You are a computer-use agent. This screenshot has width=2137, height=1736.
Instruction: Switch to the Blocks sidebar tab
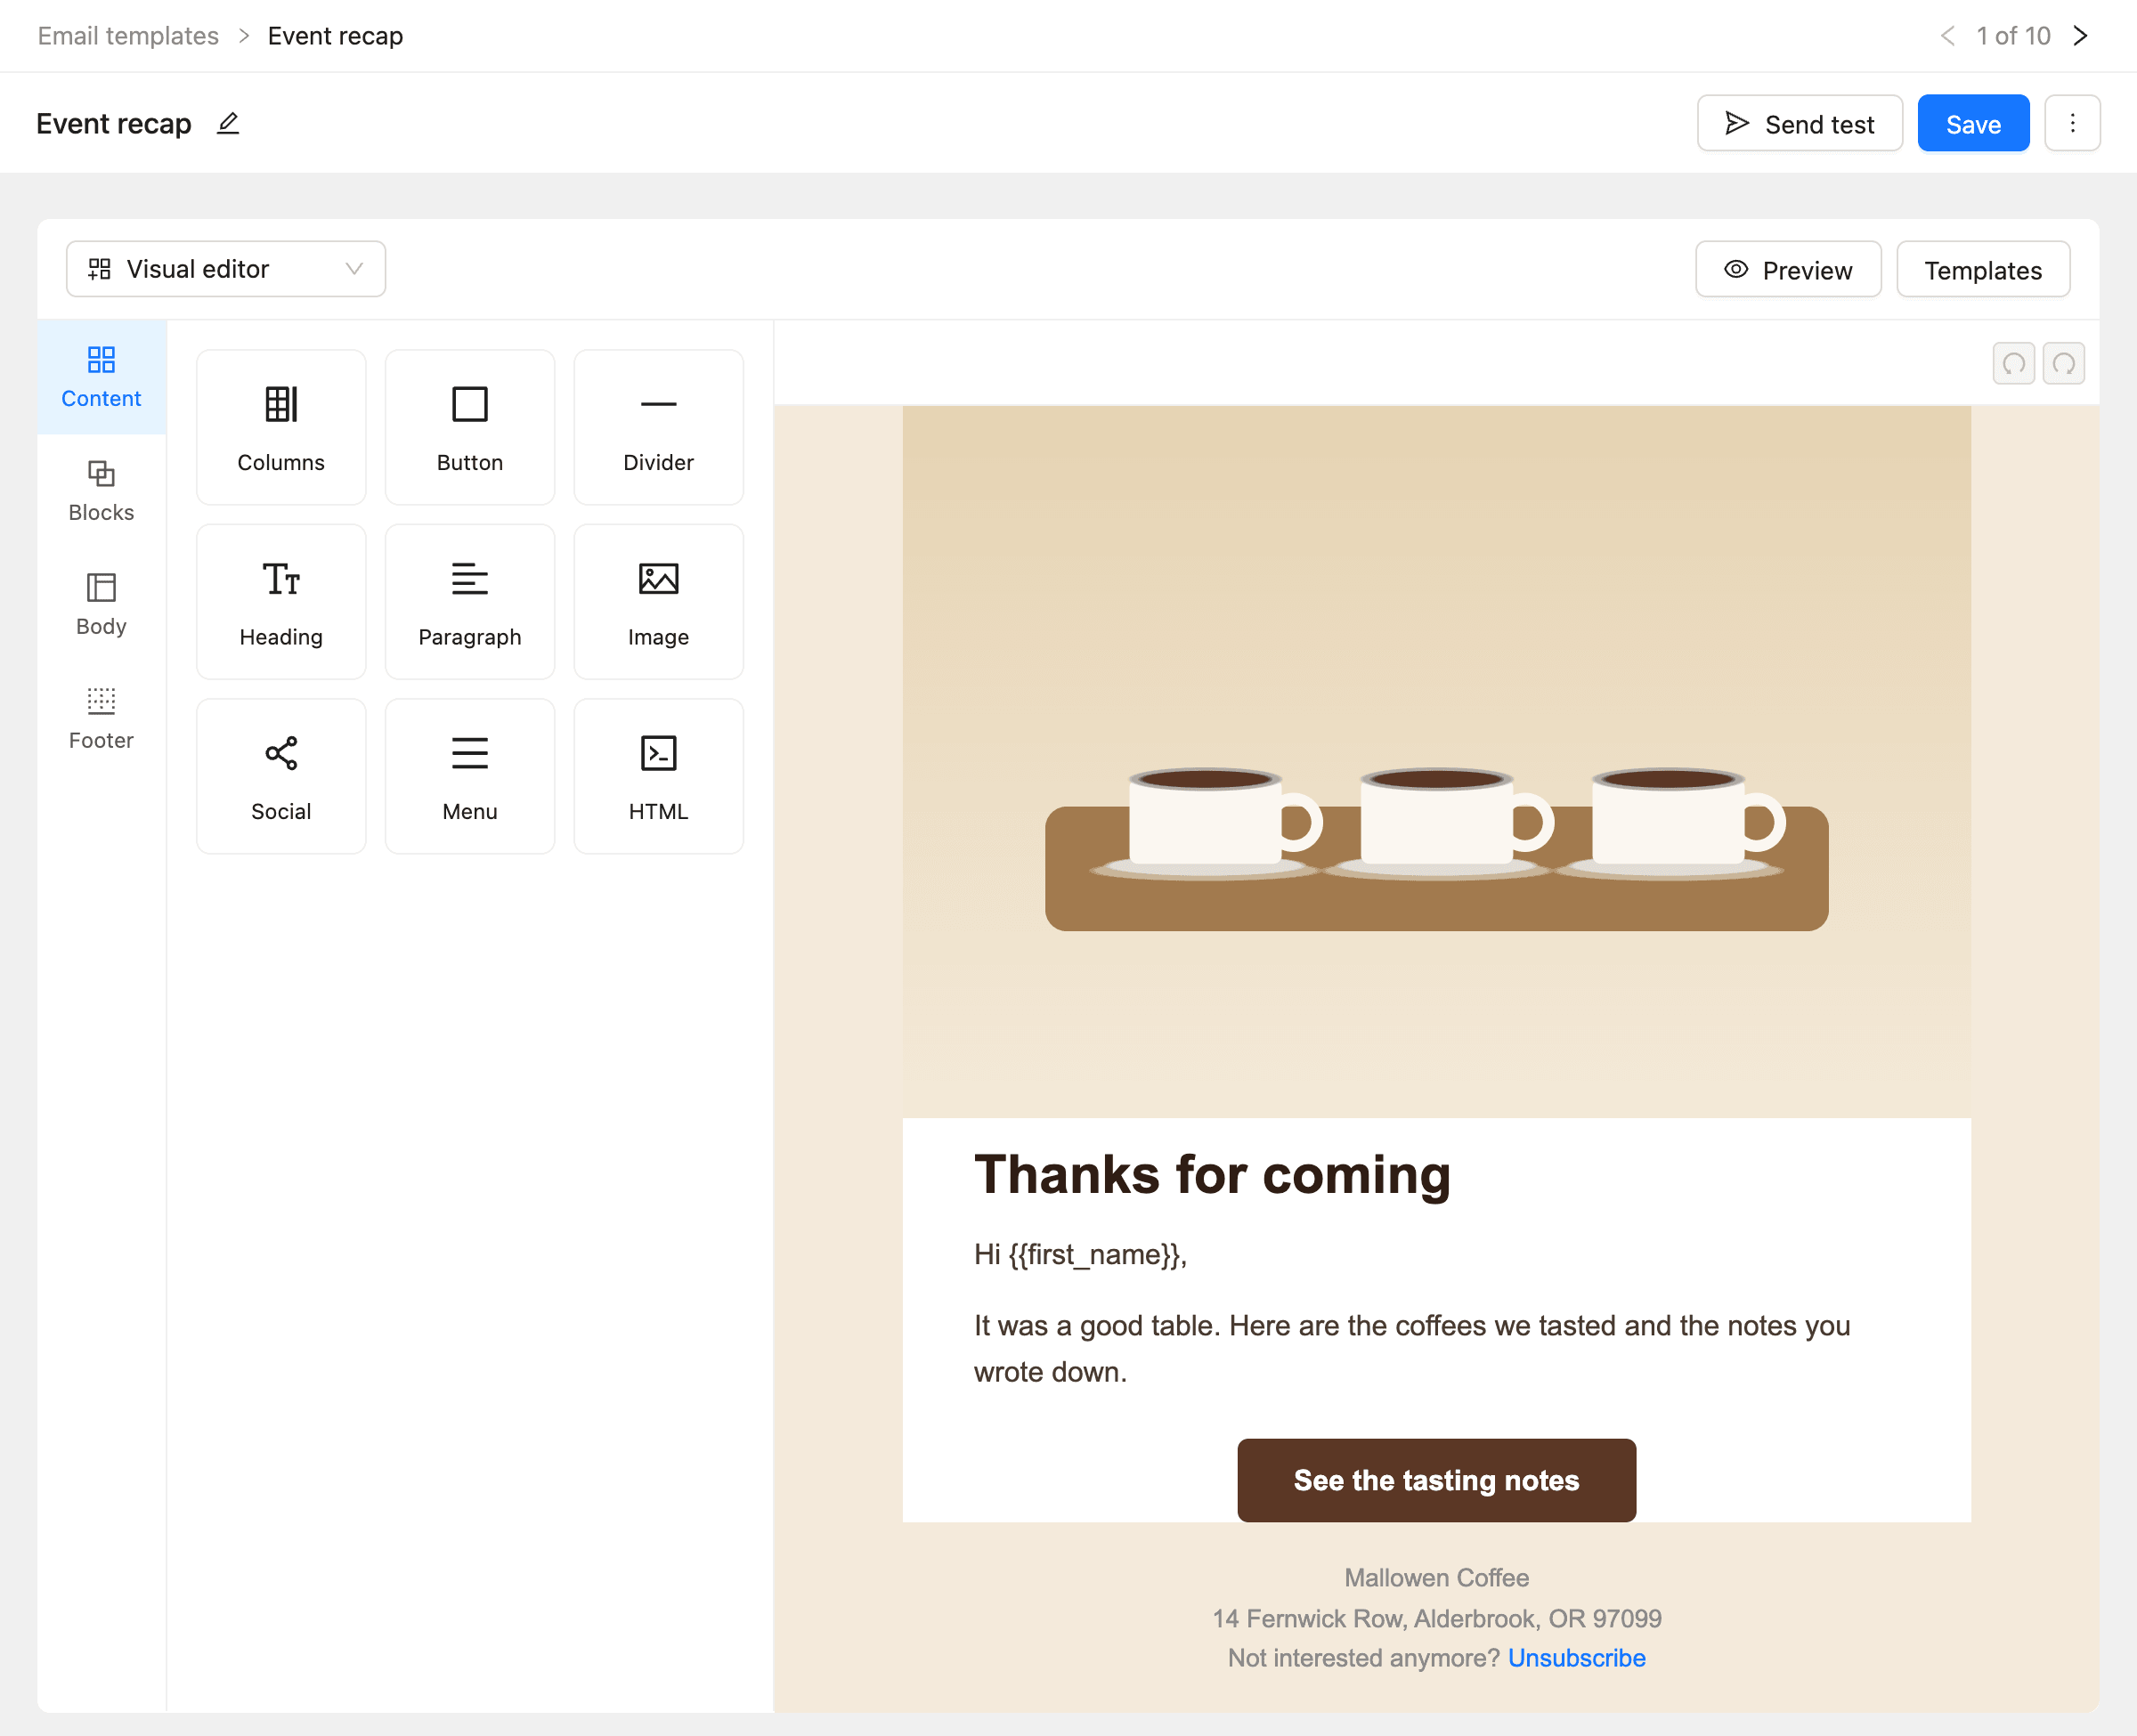101,492
